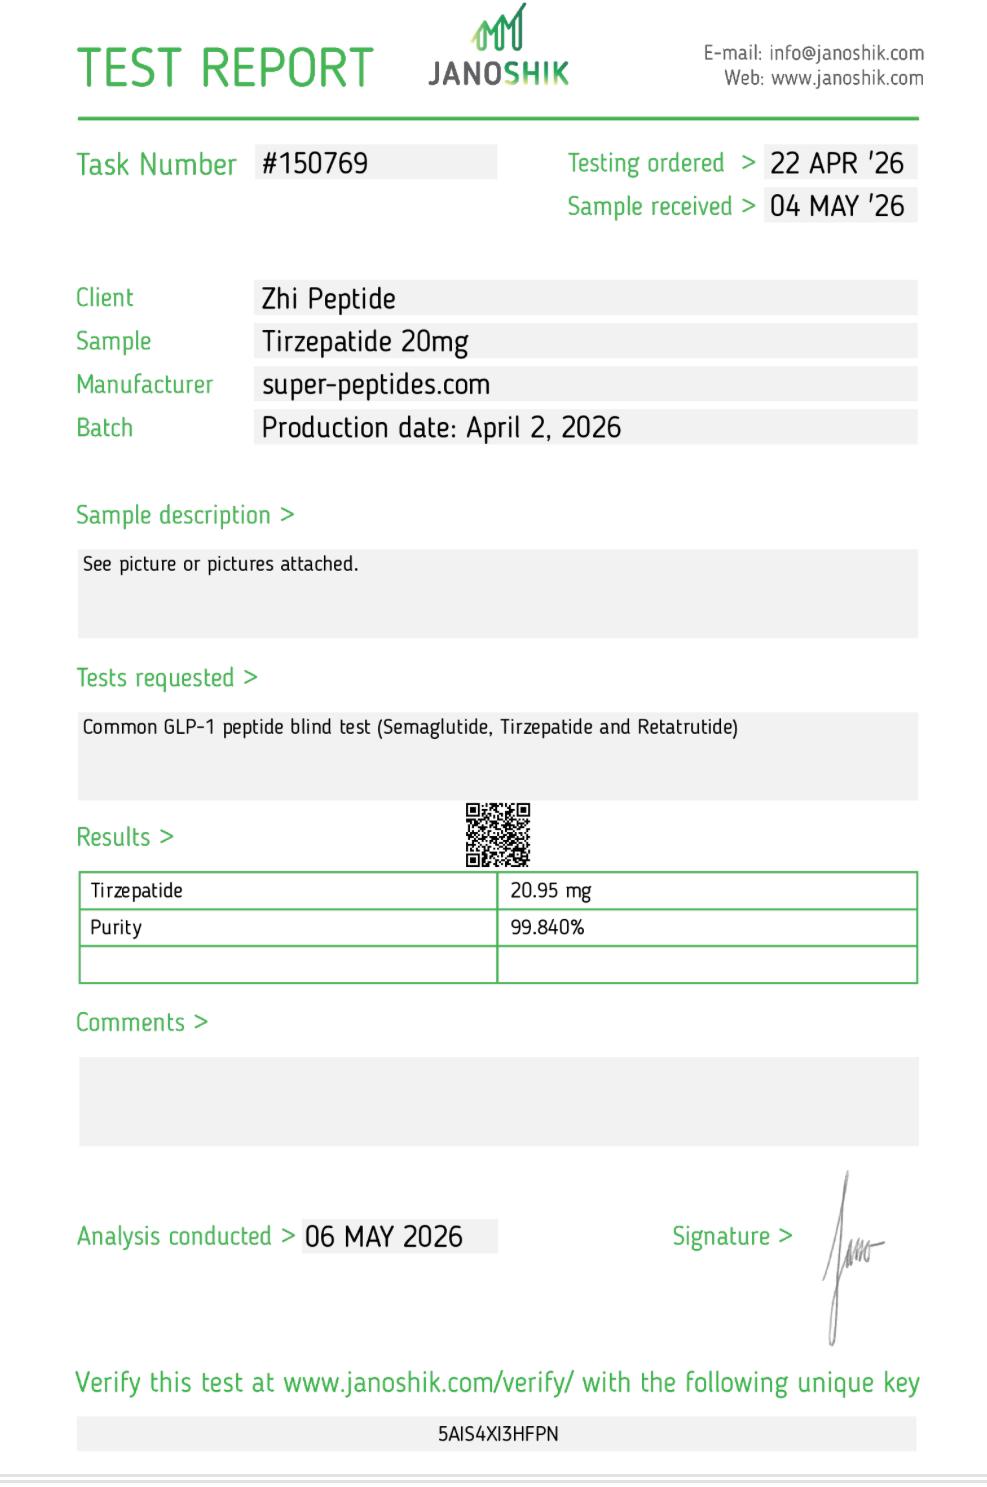Click the Tests requested text box
The height and width of the screenshot is (1487, 987).
498,756
